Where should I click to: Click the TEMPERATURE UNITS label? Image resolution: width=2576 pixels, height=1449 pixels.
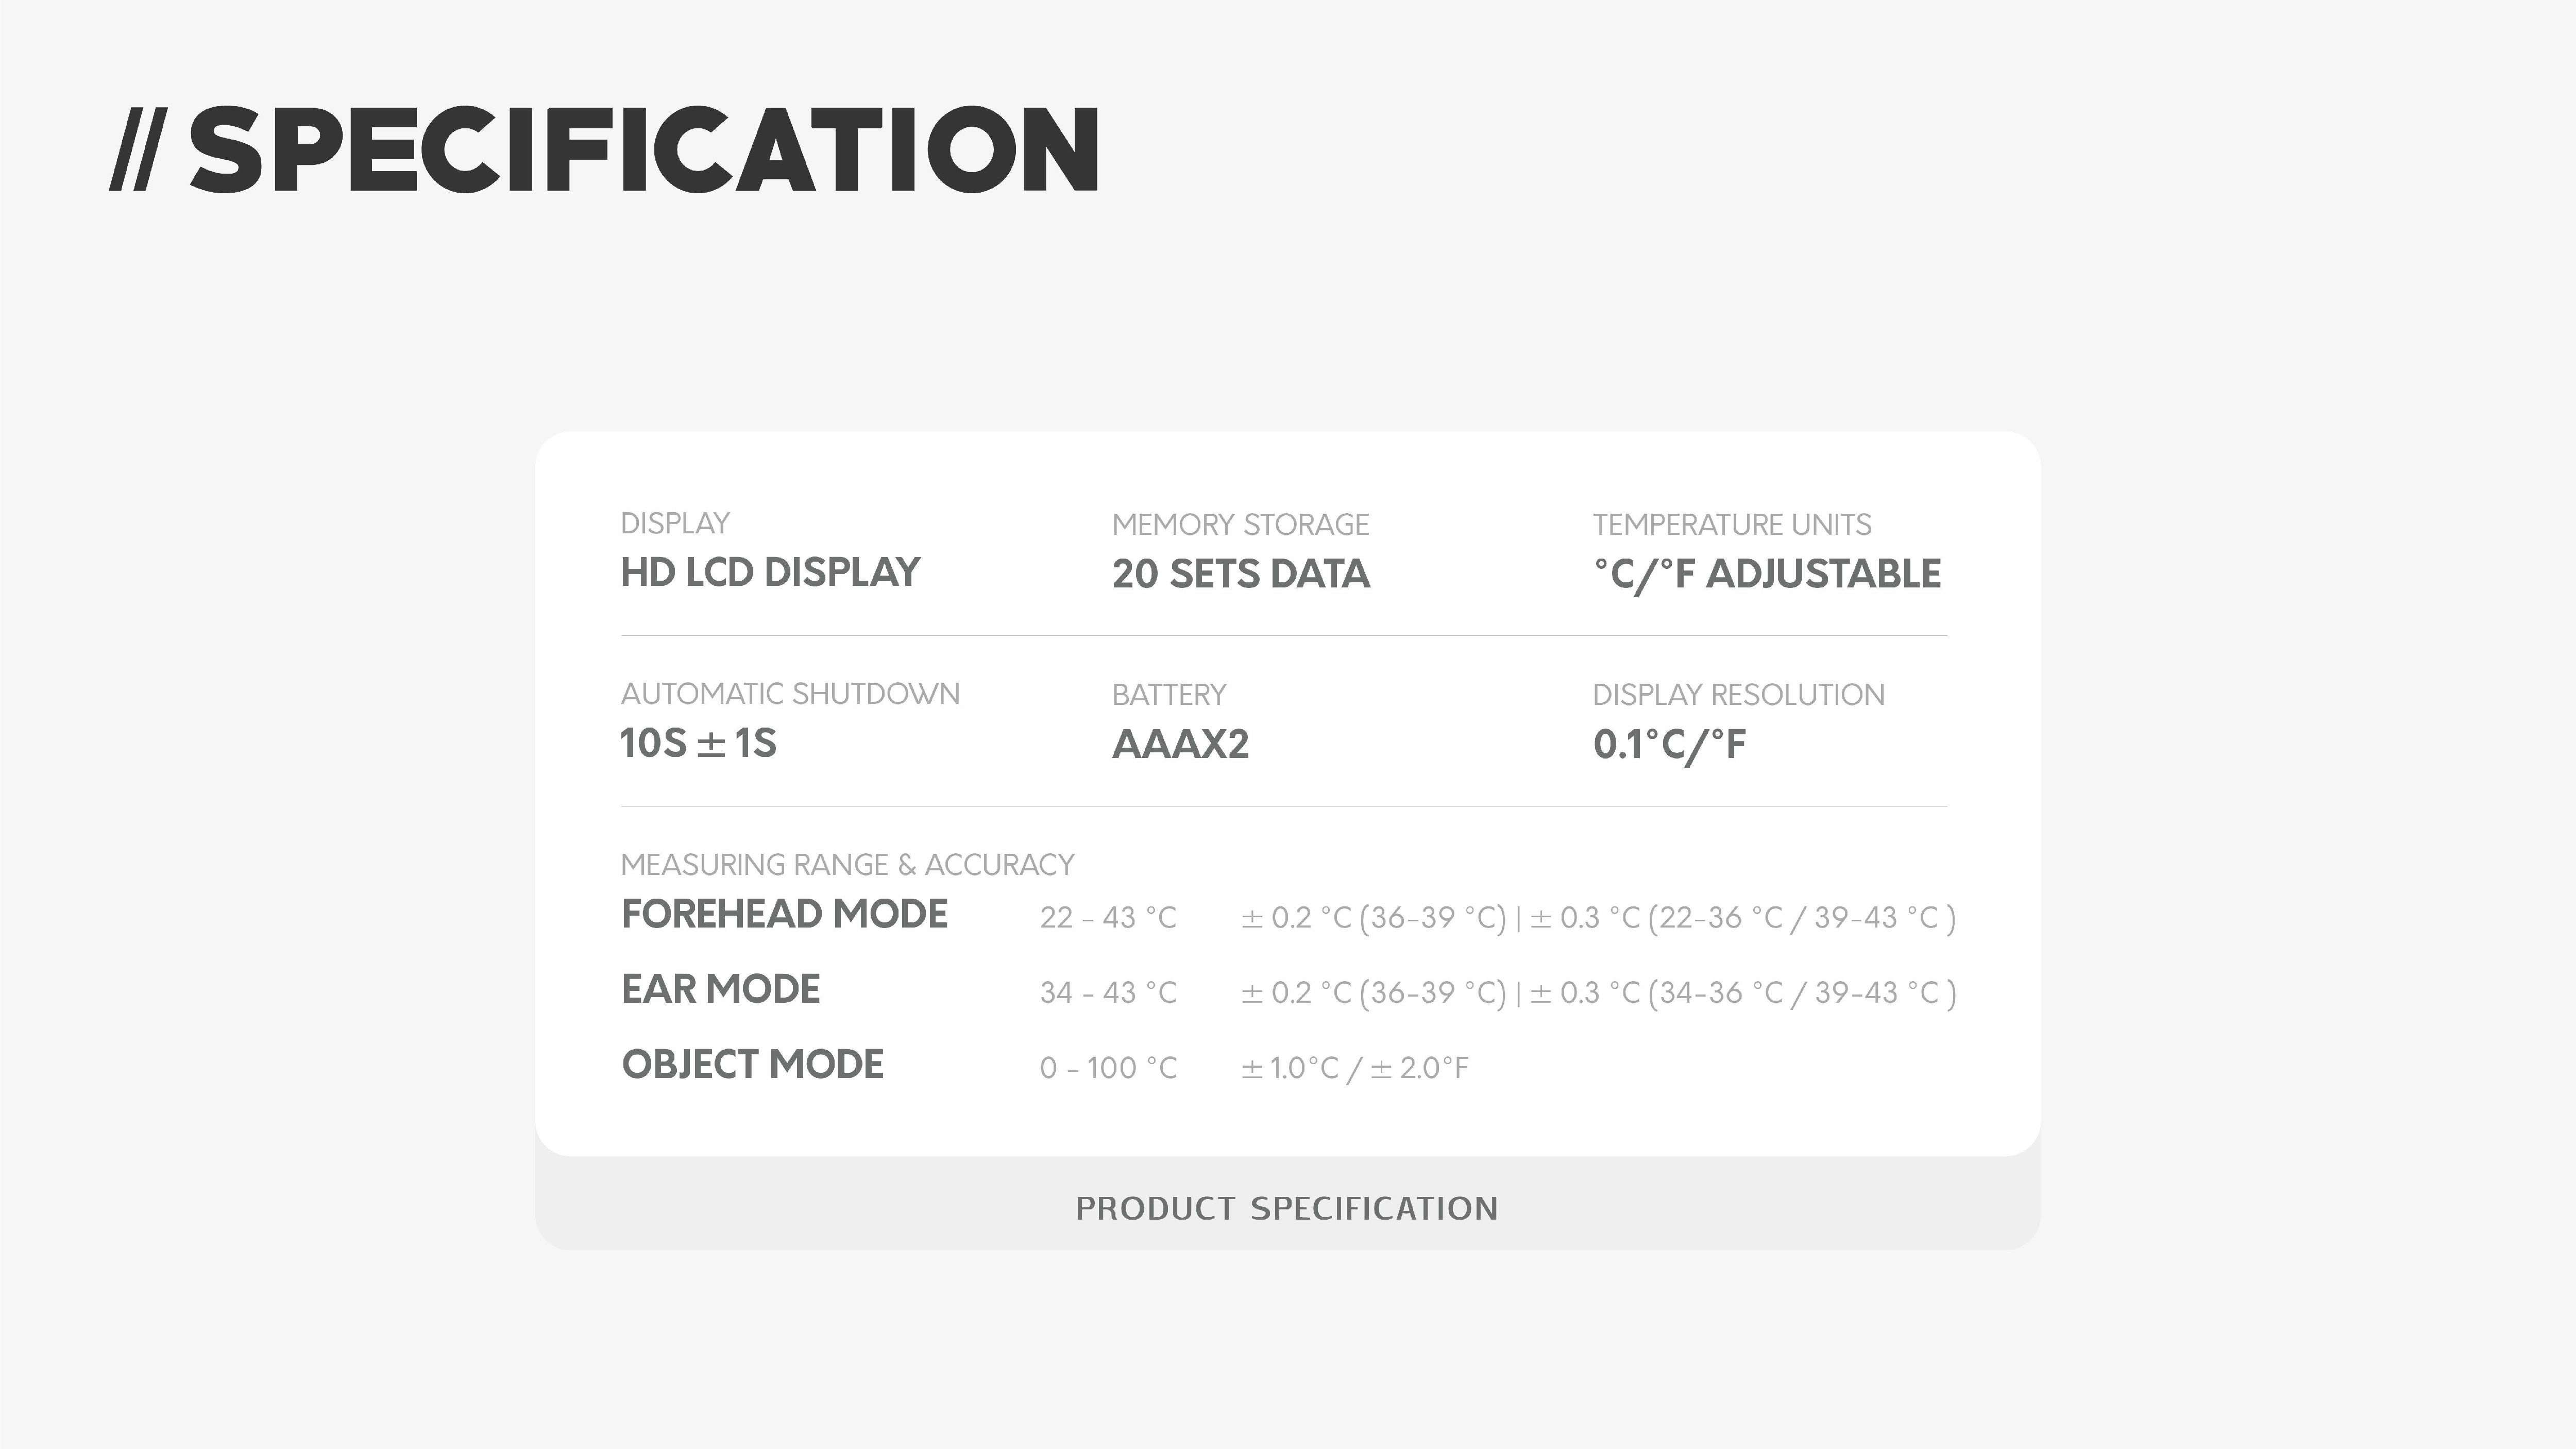click(1731, 524)
